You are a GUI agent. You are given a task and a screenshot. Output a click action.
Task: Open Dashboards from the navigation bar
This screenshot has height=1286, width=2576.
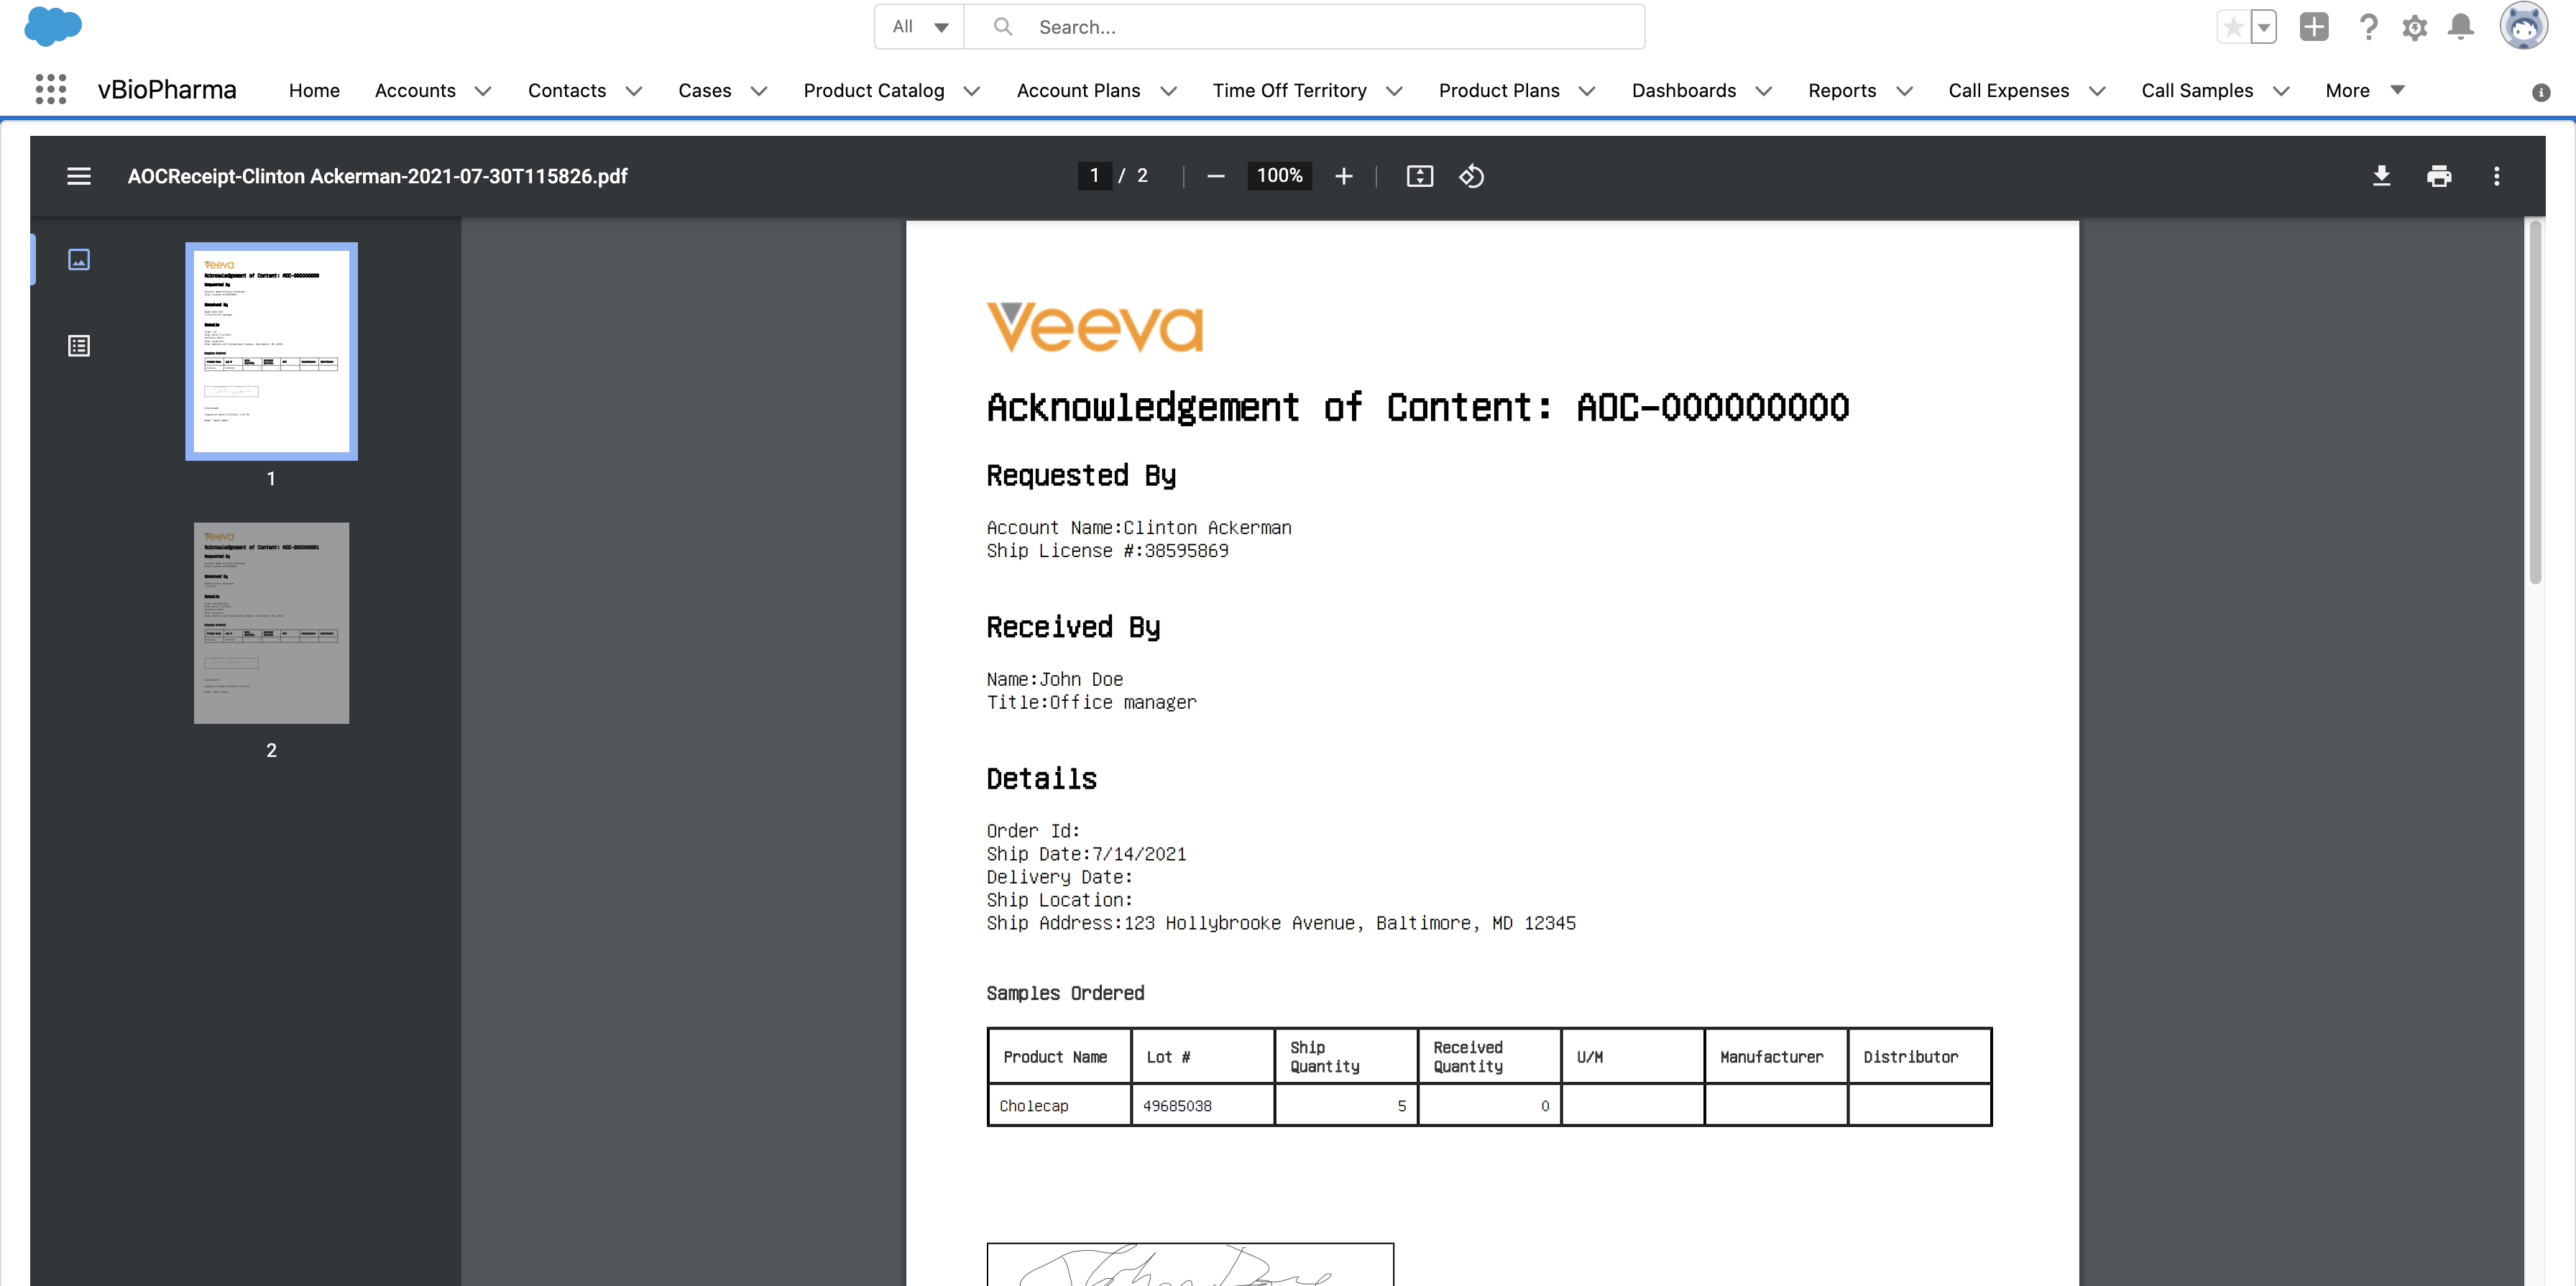pyautogui.click(x=1683, y=90)
